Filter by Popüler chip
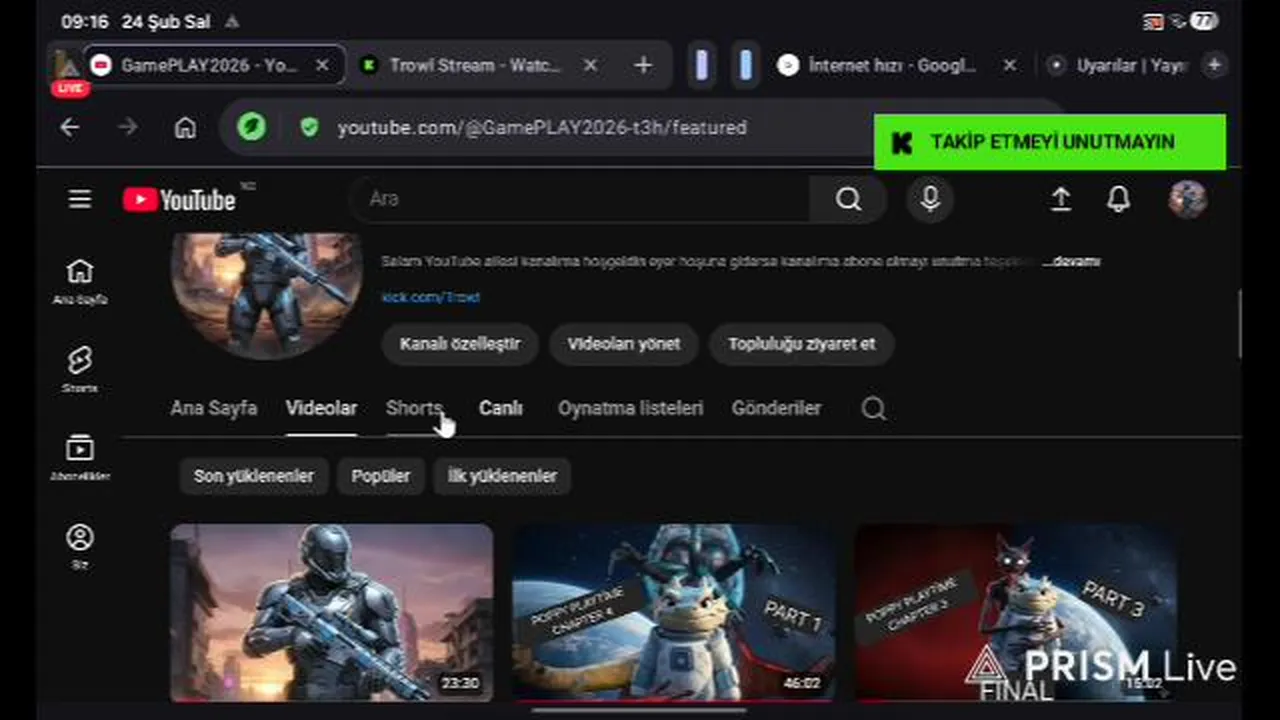1280x720 pixels. [x=380, y=476]
